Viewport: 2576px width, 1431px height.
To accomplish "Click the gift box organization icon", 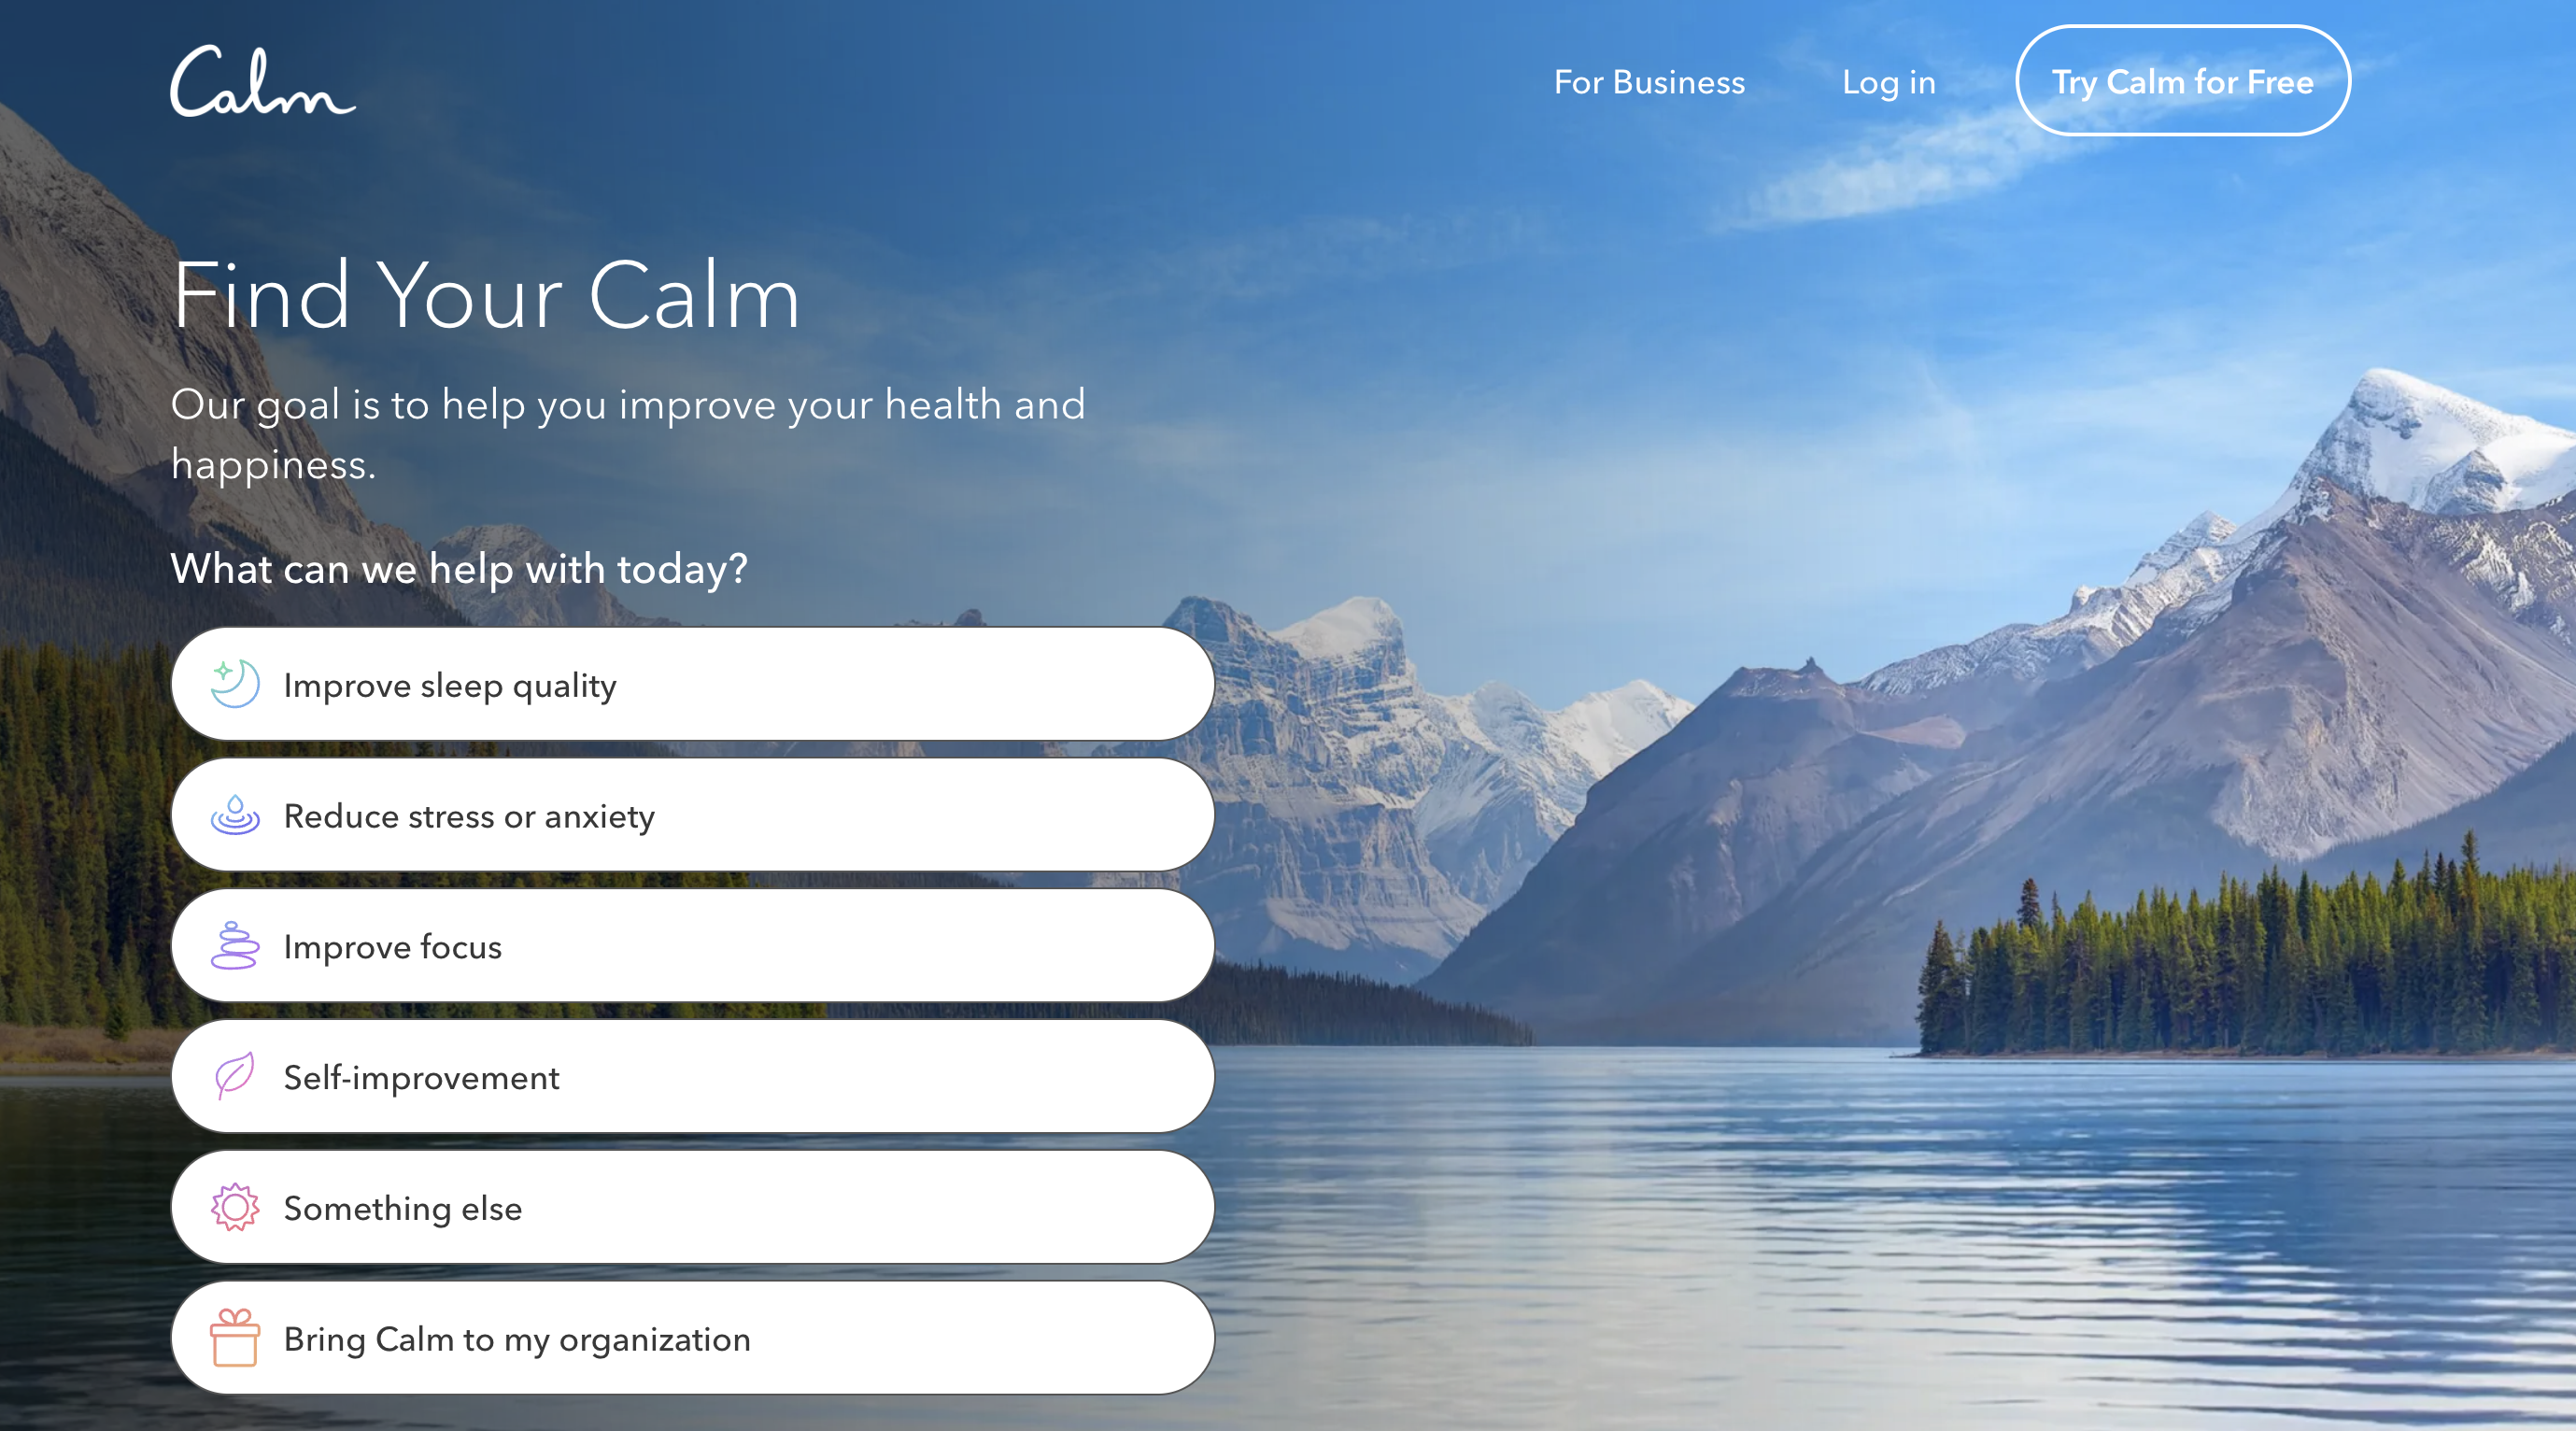I will point(233,1339).
